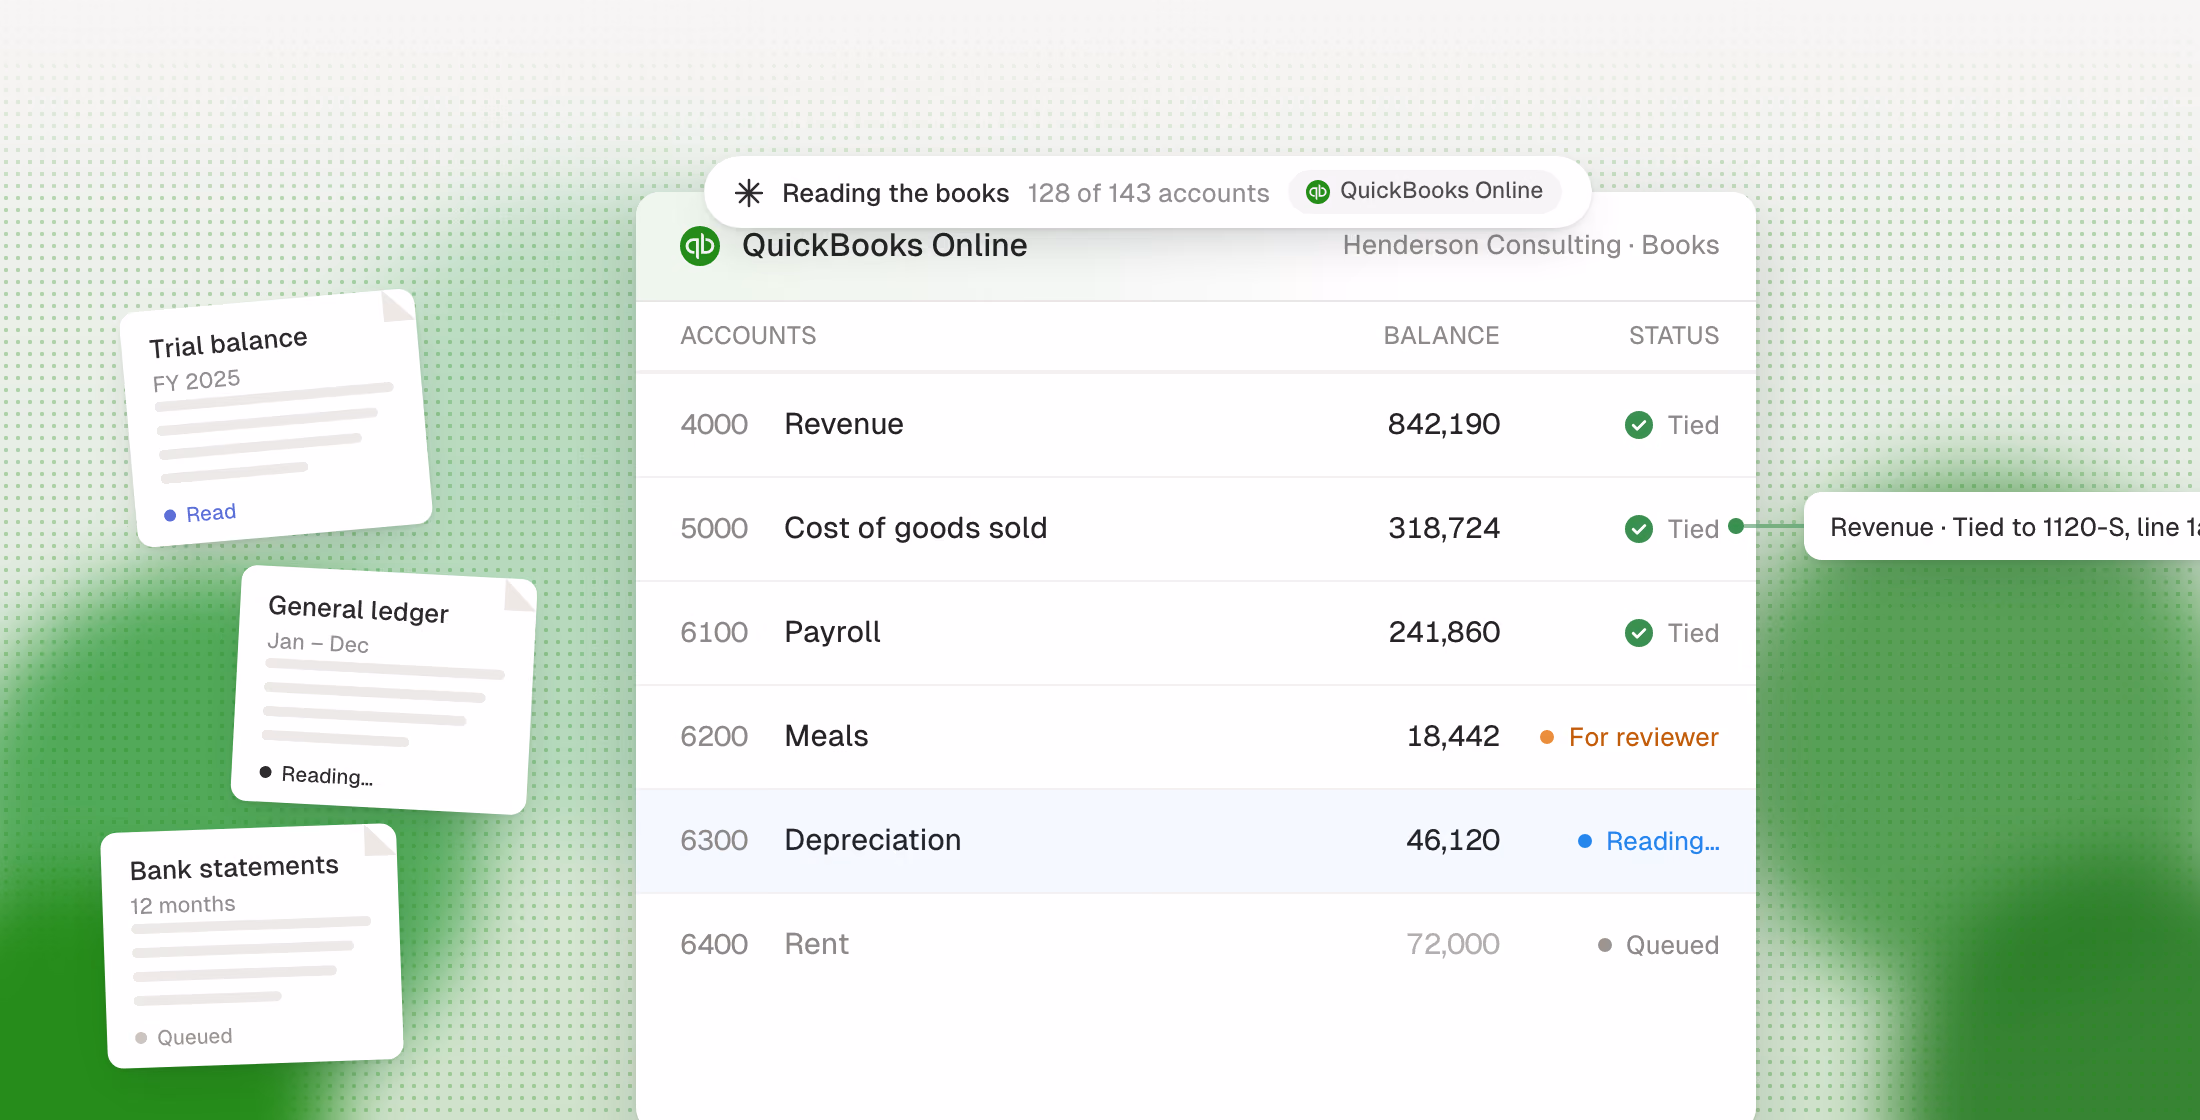Click the Tied status text on Revenue row

click(x=1693, y=425)
